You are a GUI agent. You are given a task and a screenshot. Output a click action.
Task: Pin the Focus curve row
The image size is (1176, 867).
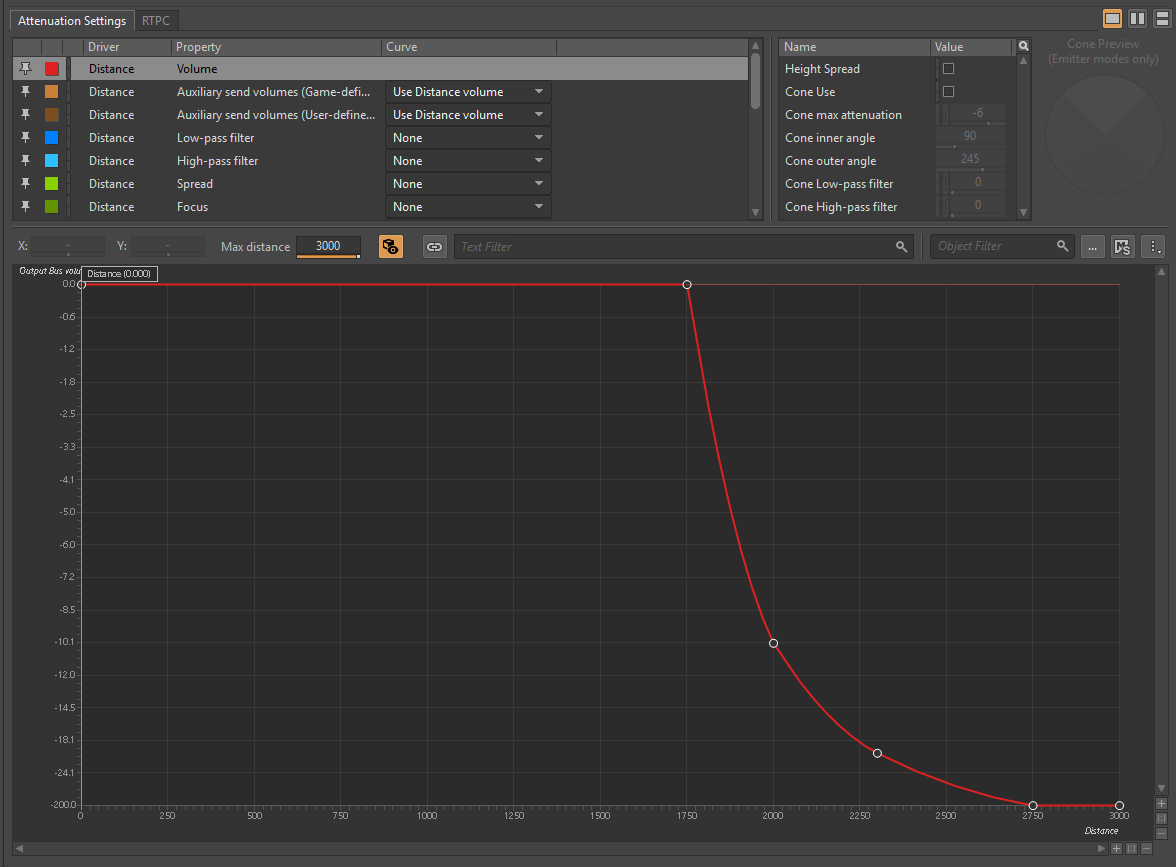pyautogui.click(x=26, y=206)
